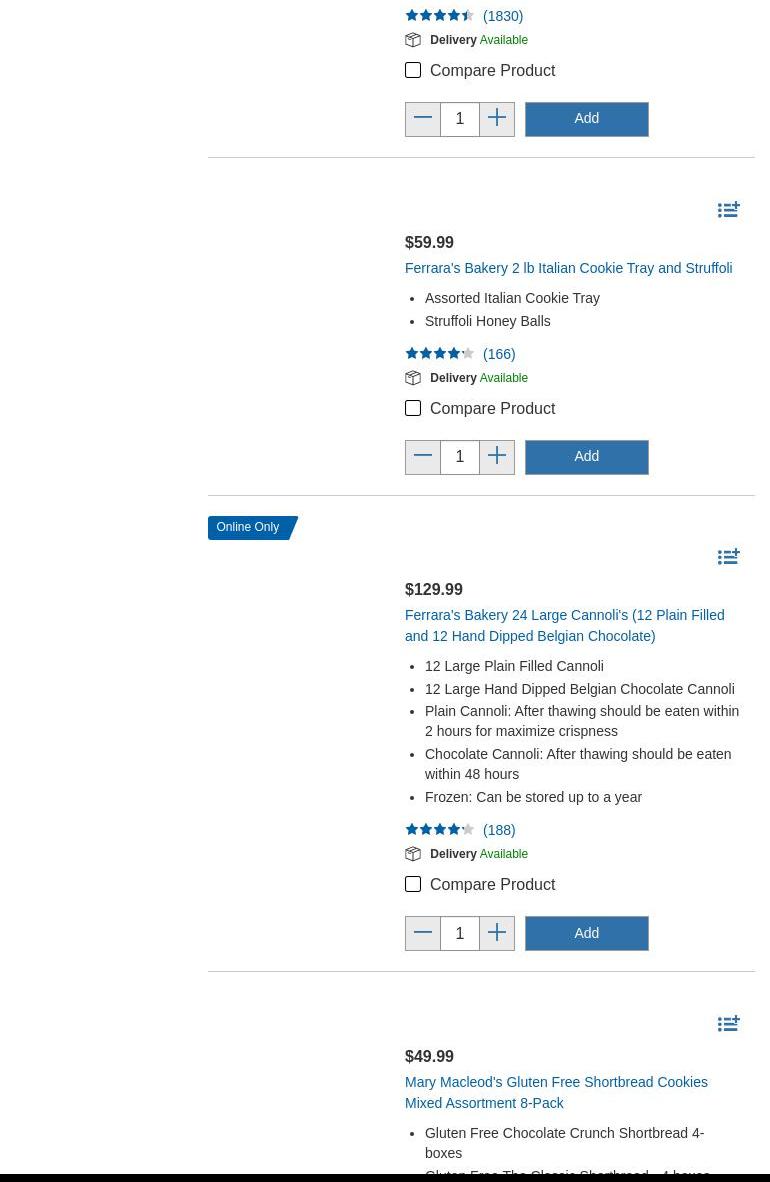770x1182 pixels.
Task: View the 188 reviews for Large Cannoli's
Action: [499, 830]
